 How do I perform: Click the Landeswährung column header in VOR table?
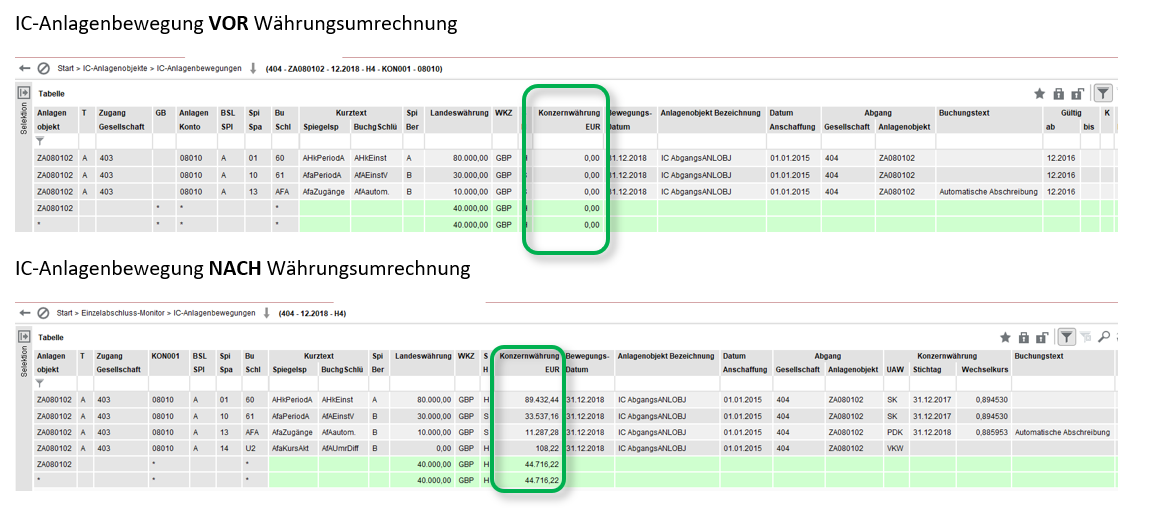coord(459,113)
